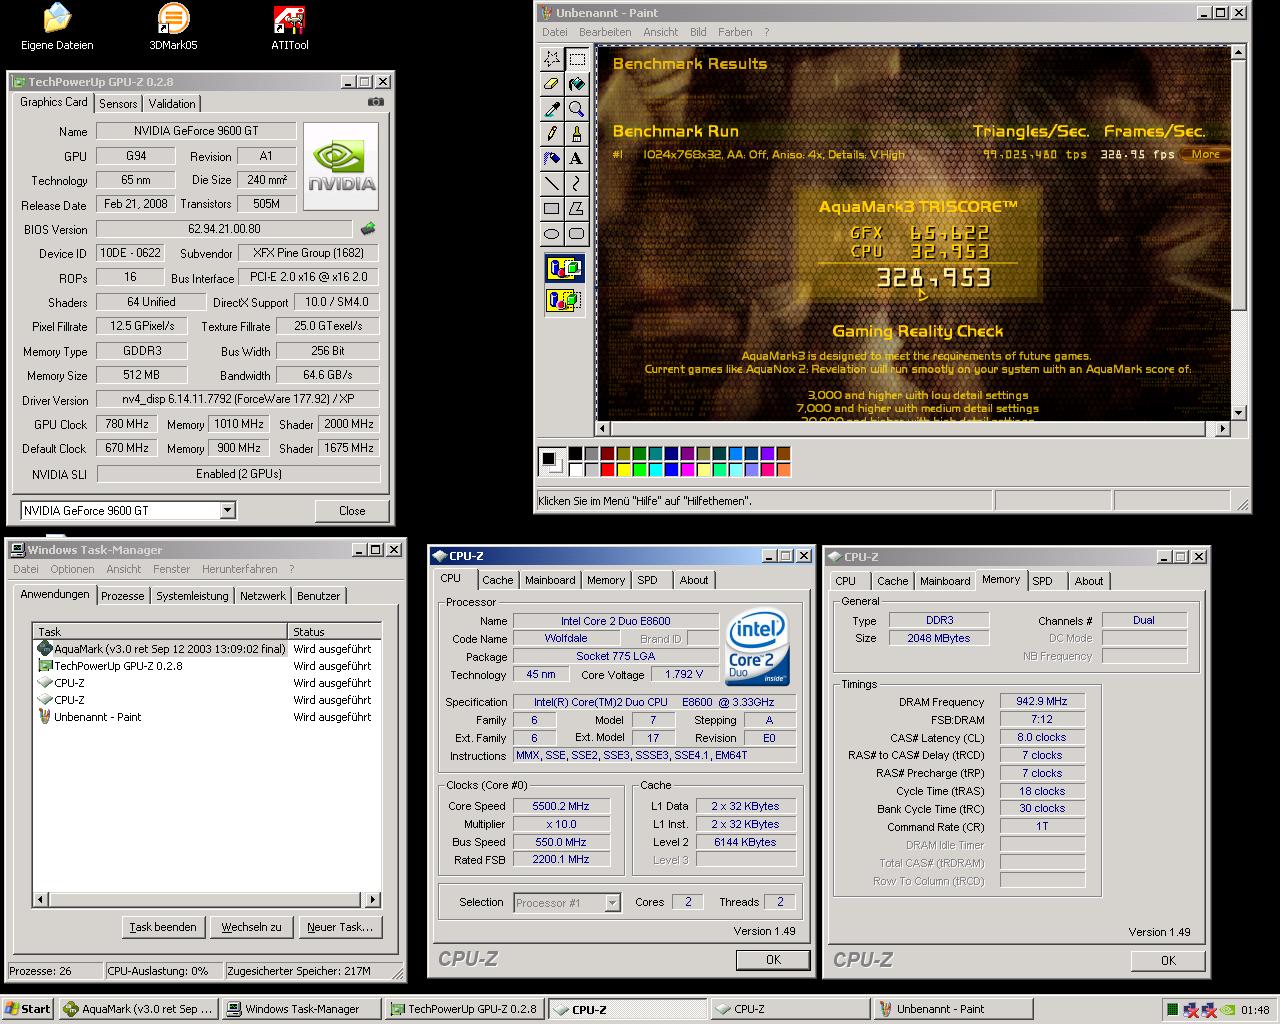This screenshot has width=1280, height=1024.
Task: Click the Windows Start button
Action: 28,1009
